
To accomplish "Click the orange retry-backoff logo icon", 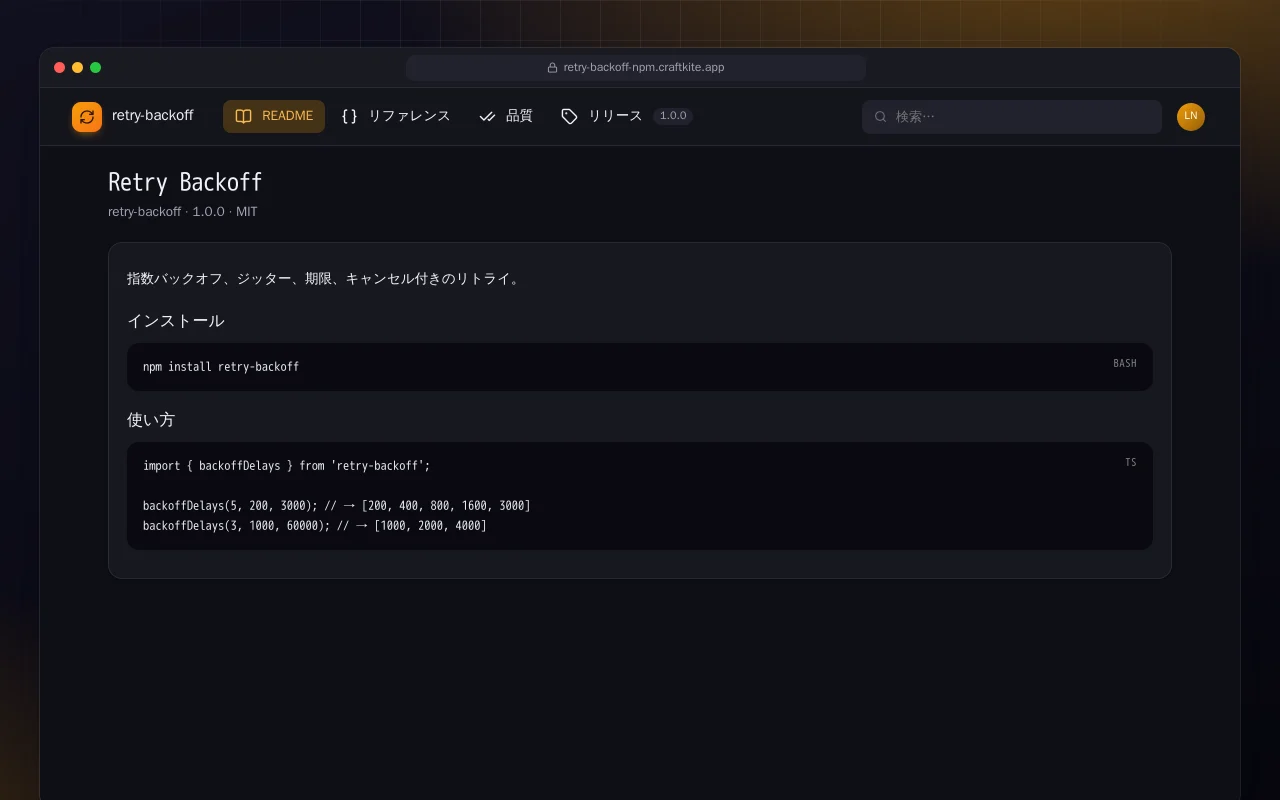I will tap(87, 117).
